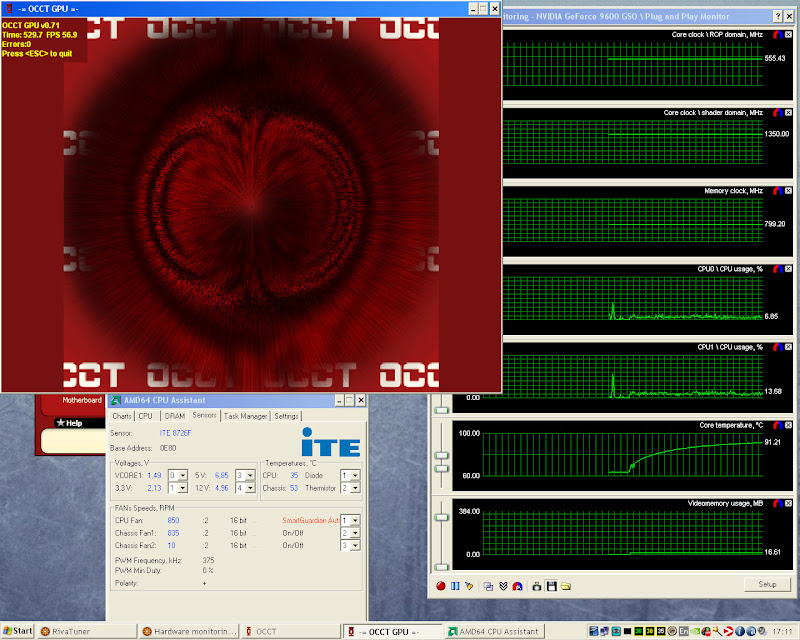This screenshot has height=640, width=800.
Task: Open the CPU Fan channel dropdown
Action: click(355, 520)
